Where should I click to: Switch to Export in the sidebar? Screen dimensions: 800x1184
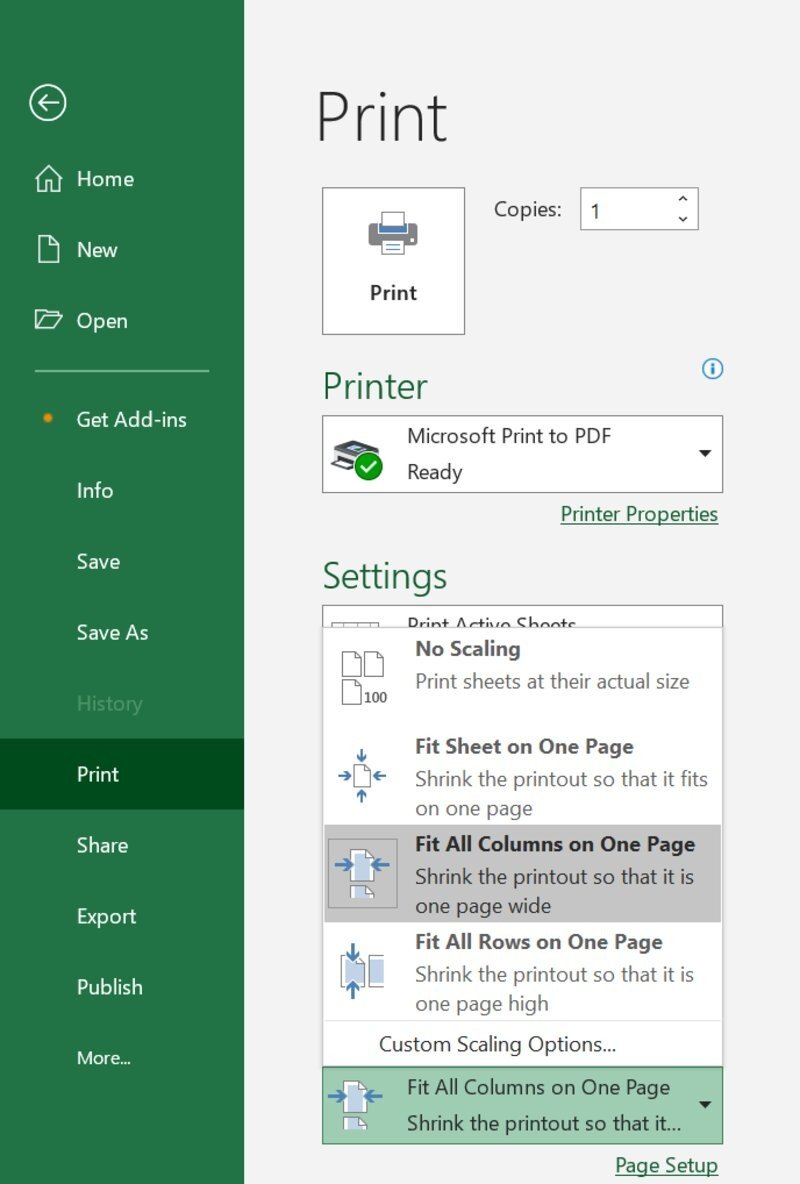point(105,916)
